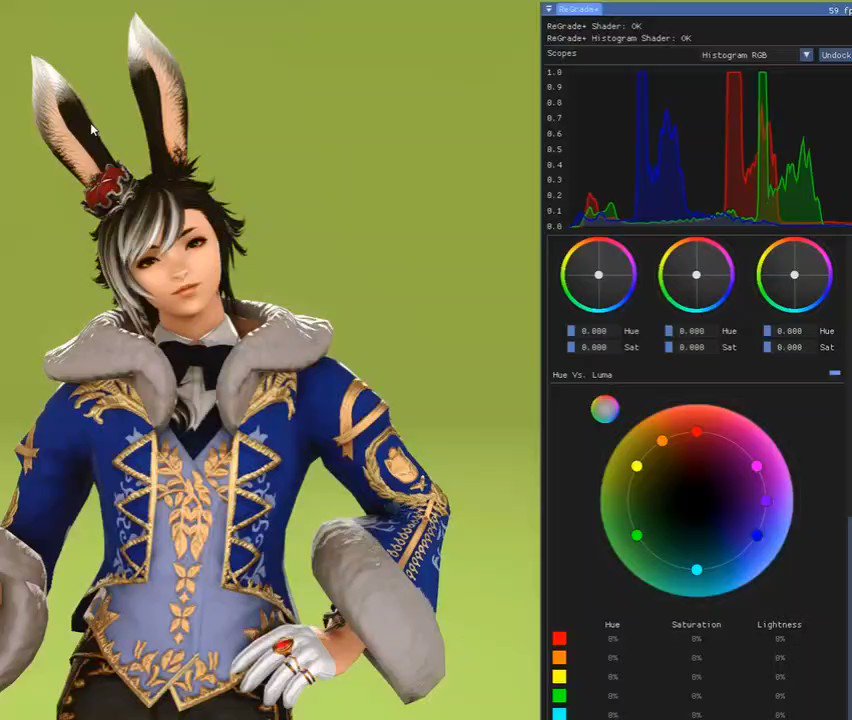The height and width of the screenshot is (720, 852).
Task: Click the red row Saturation 0% value
Action: 696,639
